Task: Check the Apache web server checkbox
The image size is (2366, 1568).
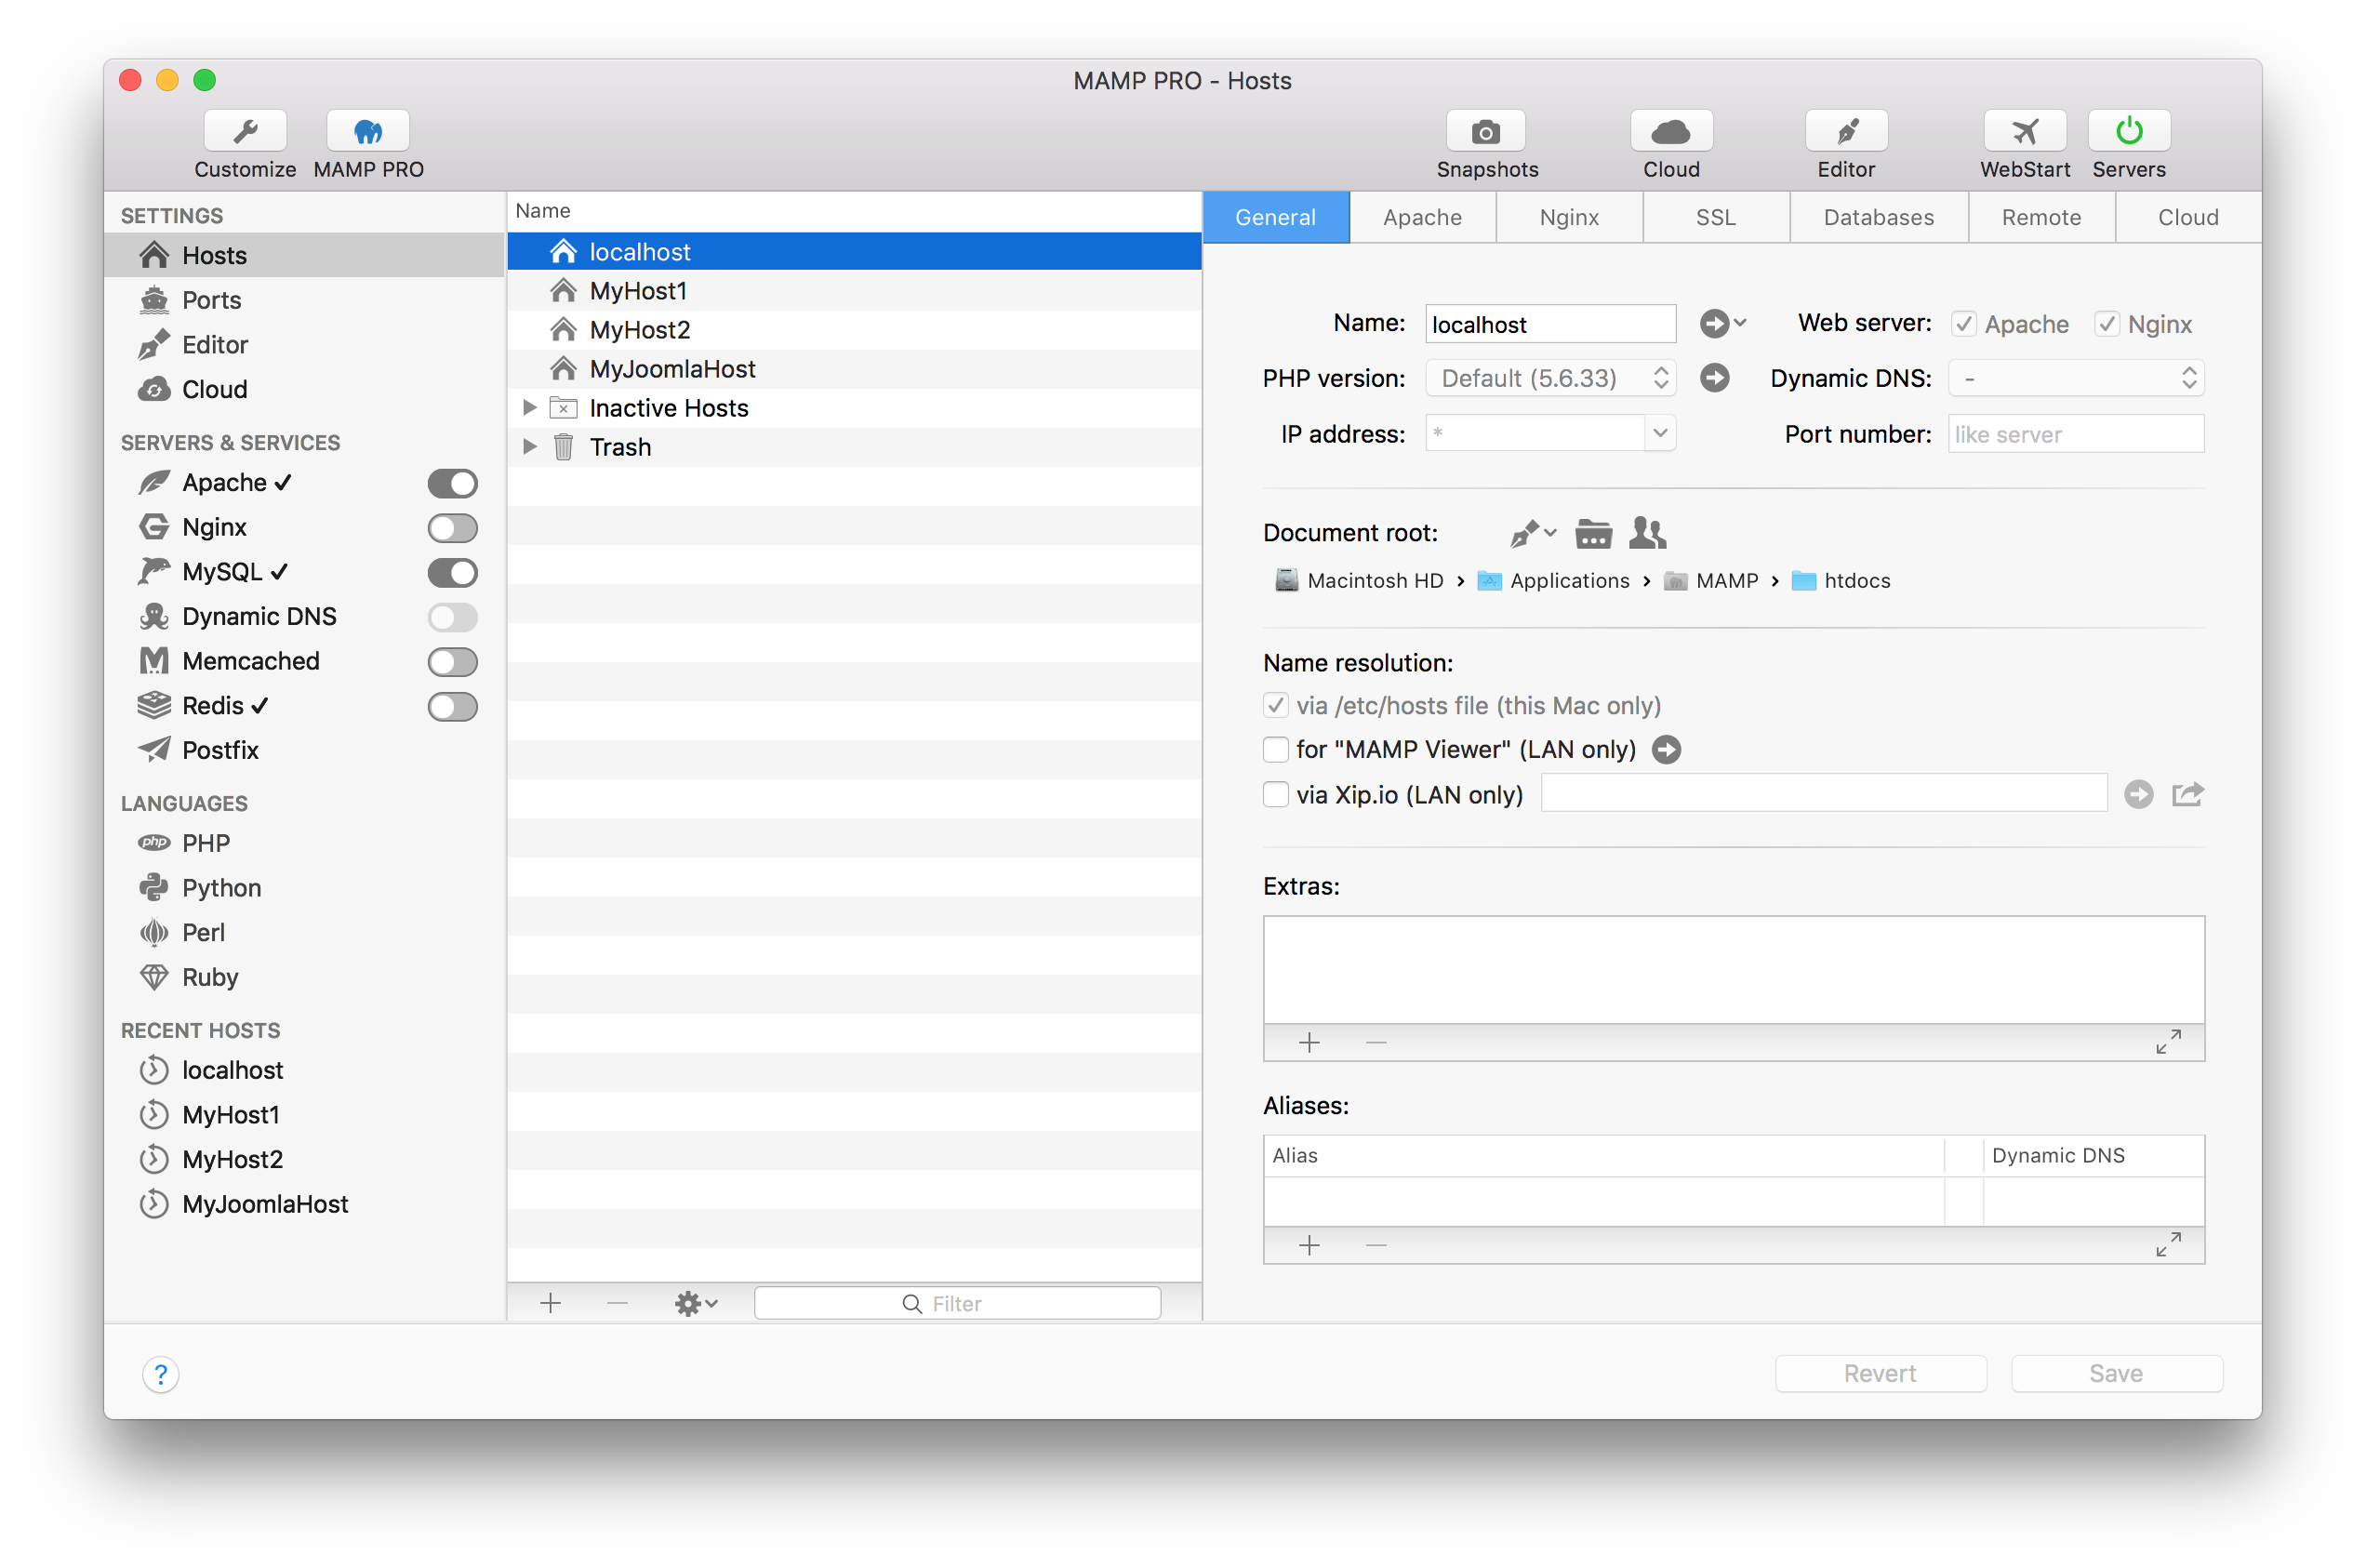Action: tap(1963, 324)
